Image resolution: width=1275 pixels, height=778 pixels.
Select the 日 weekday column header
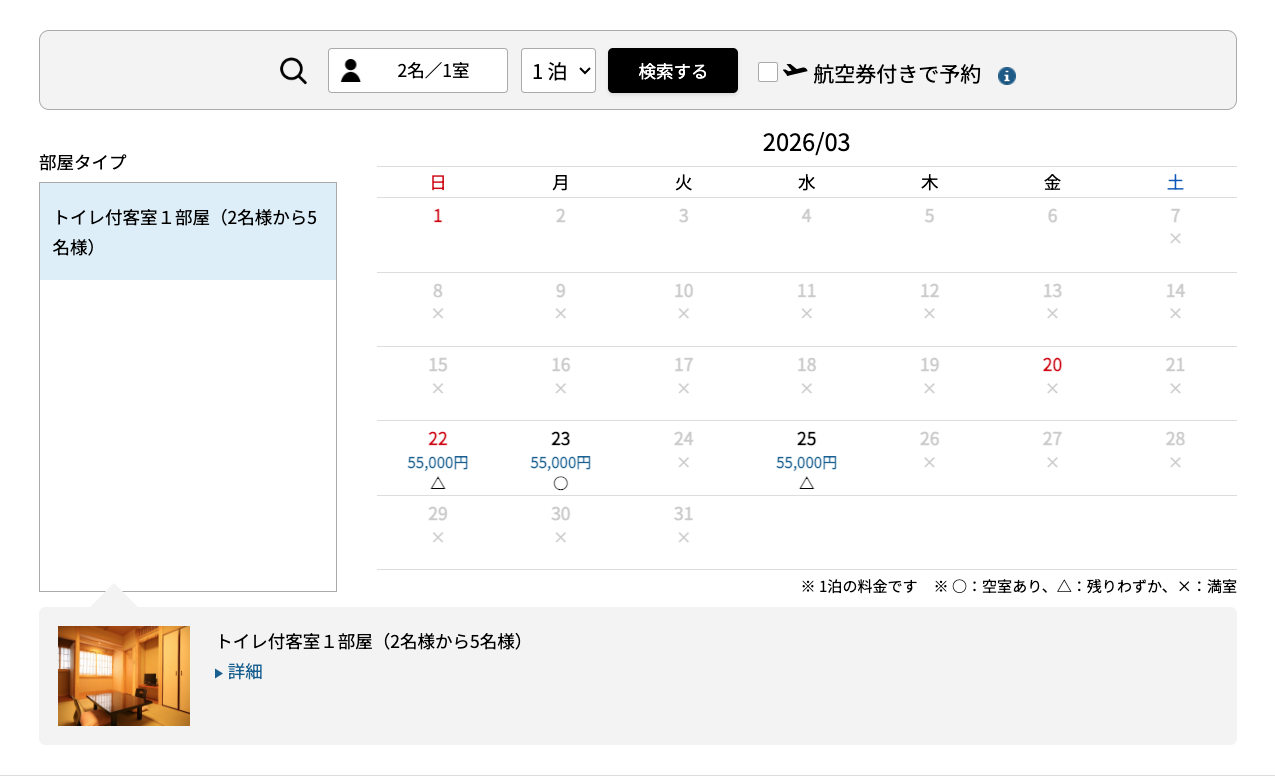click(437, 182)
